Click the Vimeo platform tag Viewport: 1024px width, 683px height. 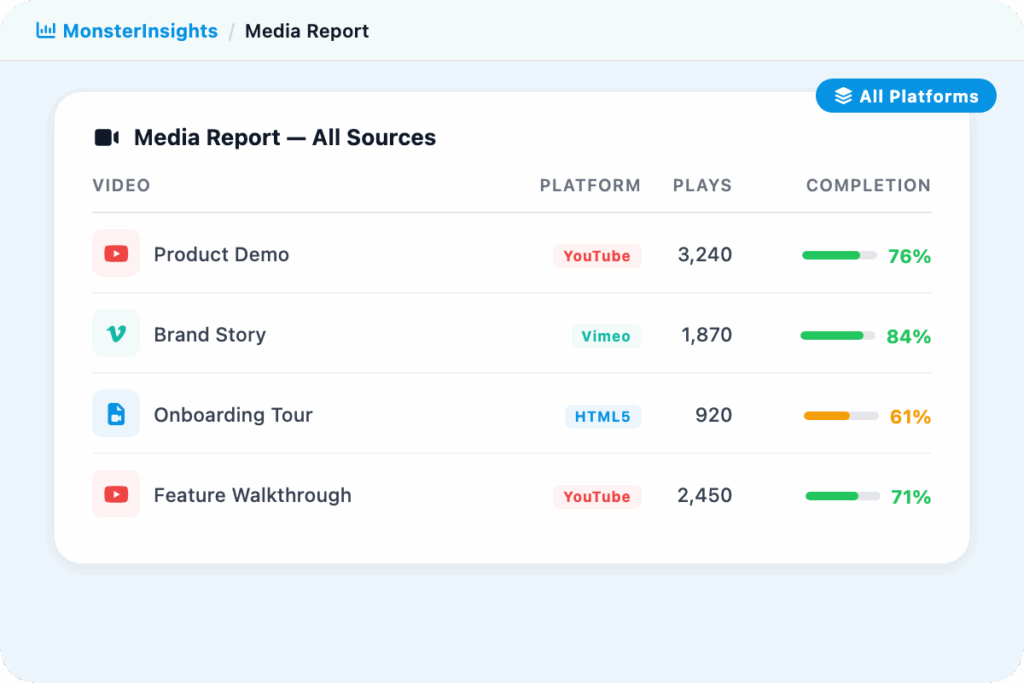(x=606, y=336)
